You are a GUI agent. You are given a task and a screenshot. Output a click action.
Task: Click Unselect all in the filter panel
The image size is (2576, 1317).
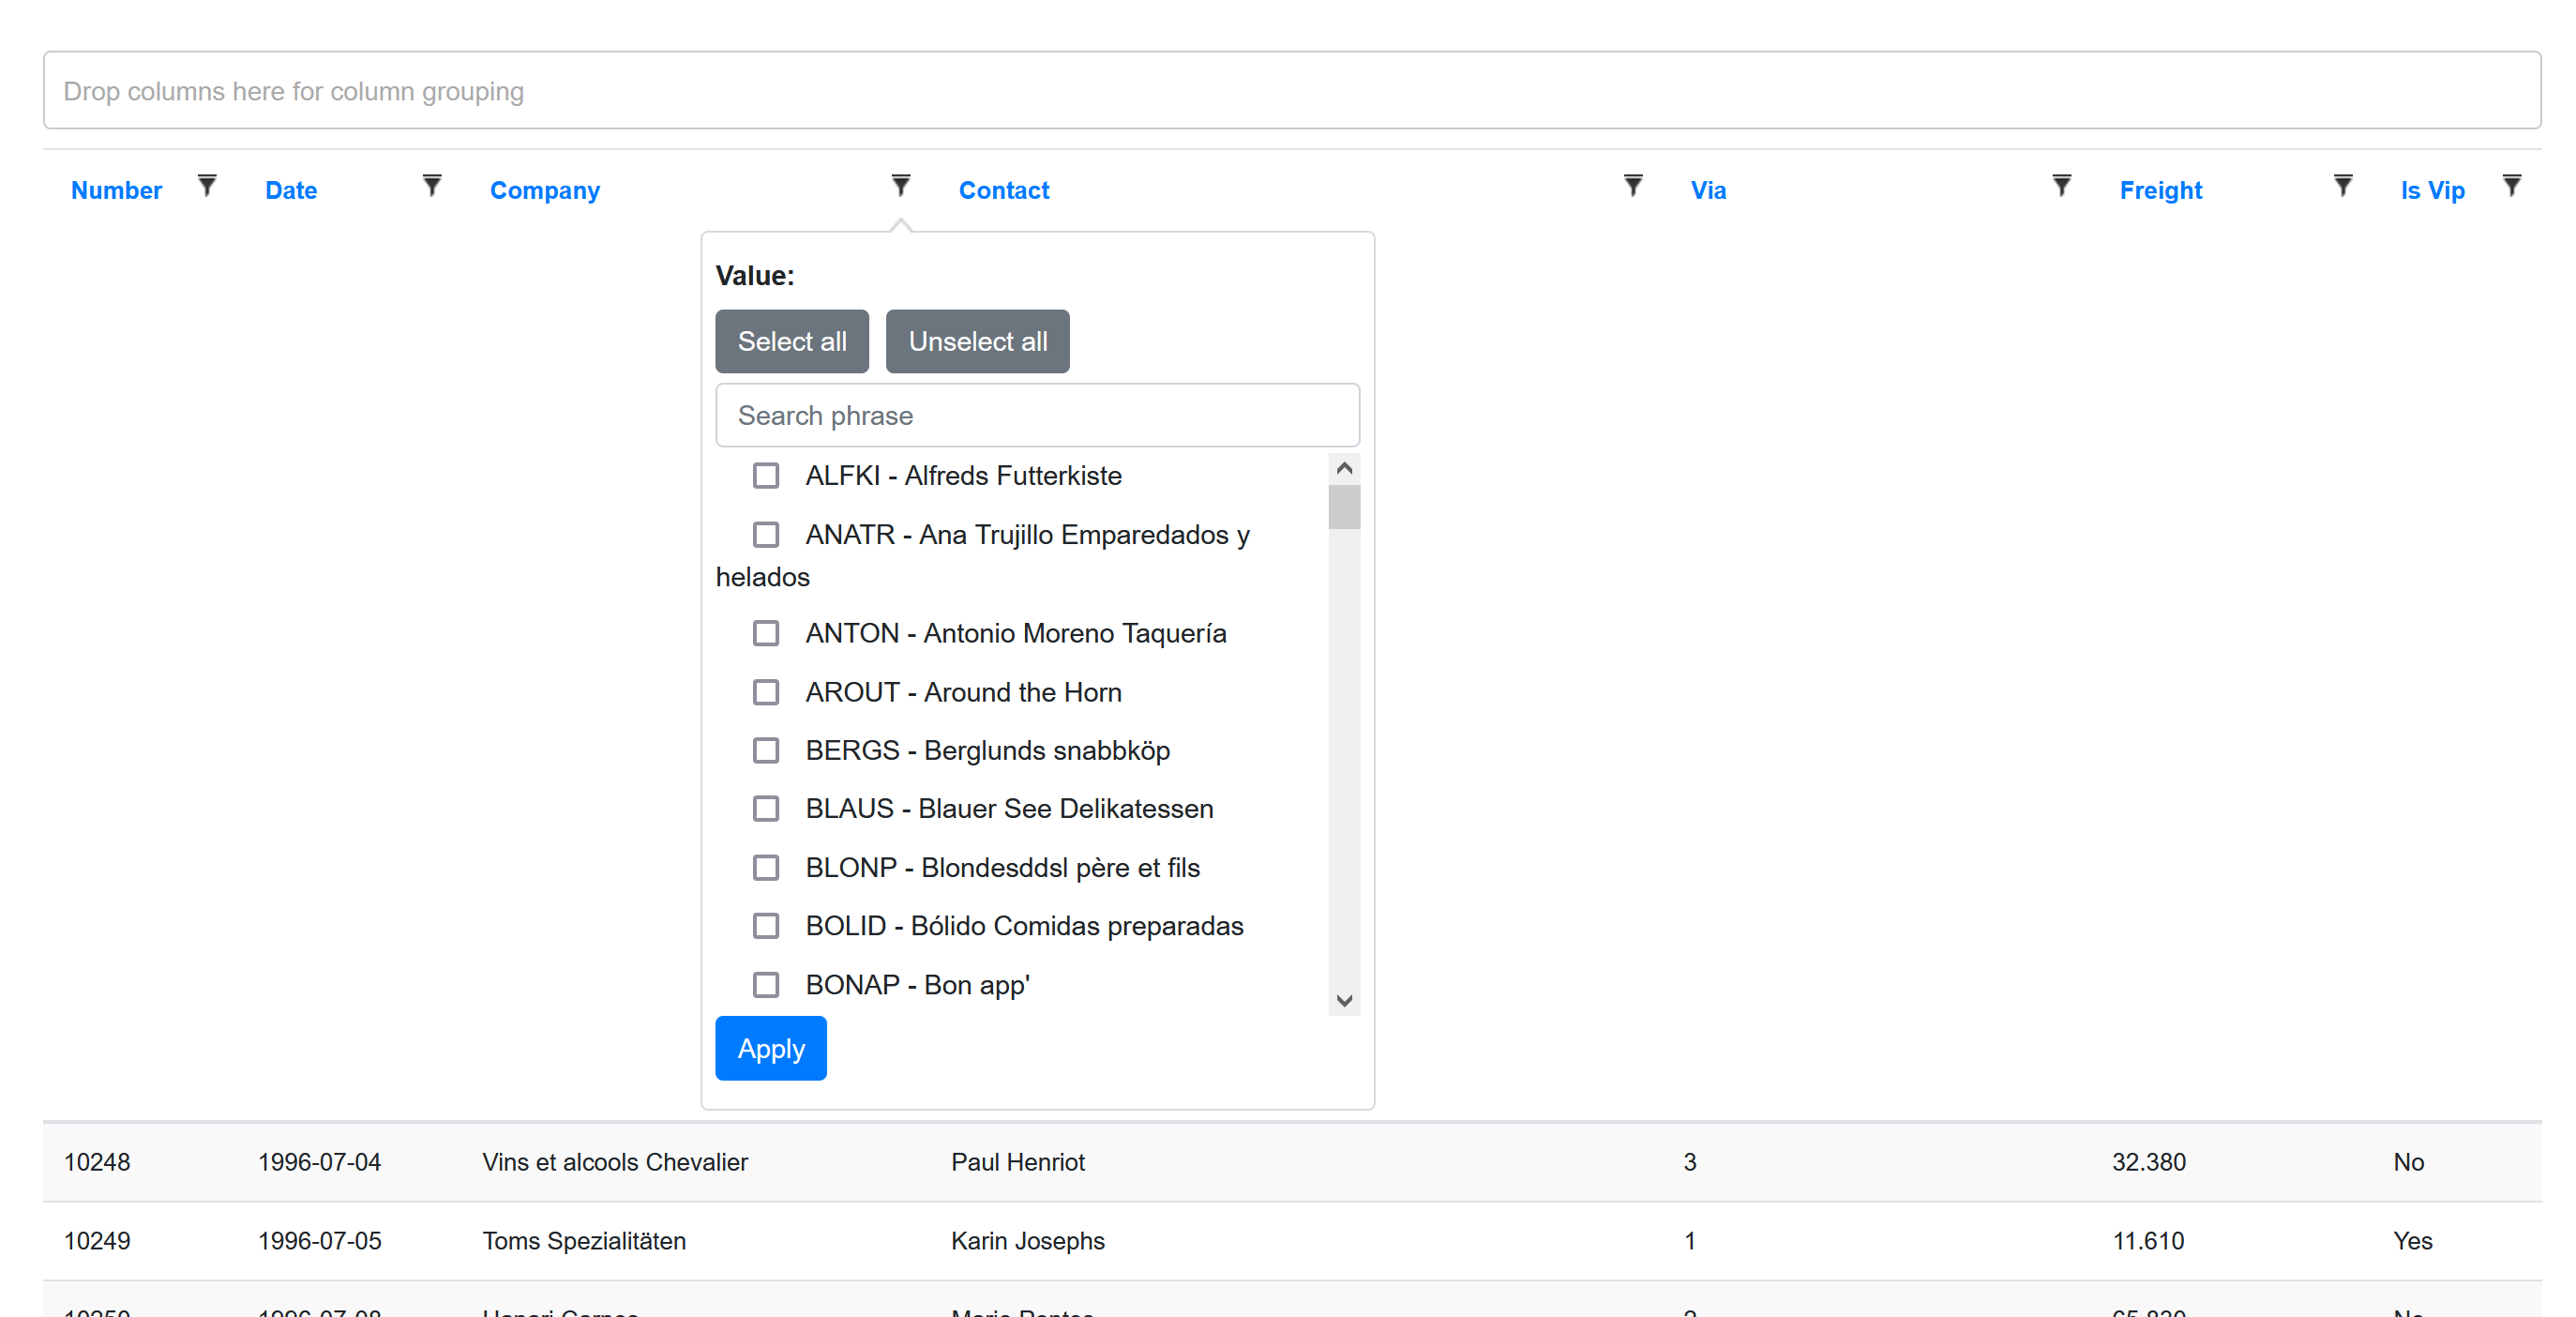(x=977, y=341)
